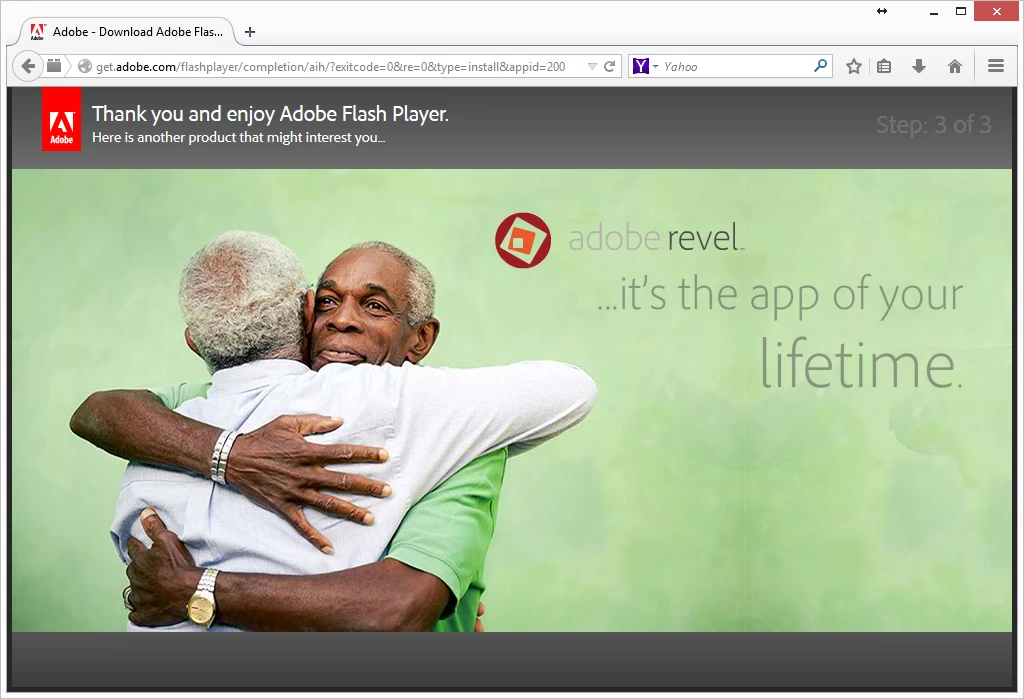The image size is (1024, 699).
Task: Select the Adobe Download Flash tab
Action: (x=129, y=31)
